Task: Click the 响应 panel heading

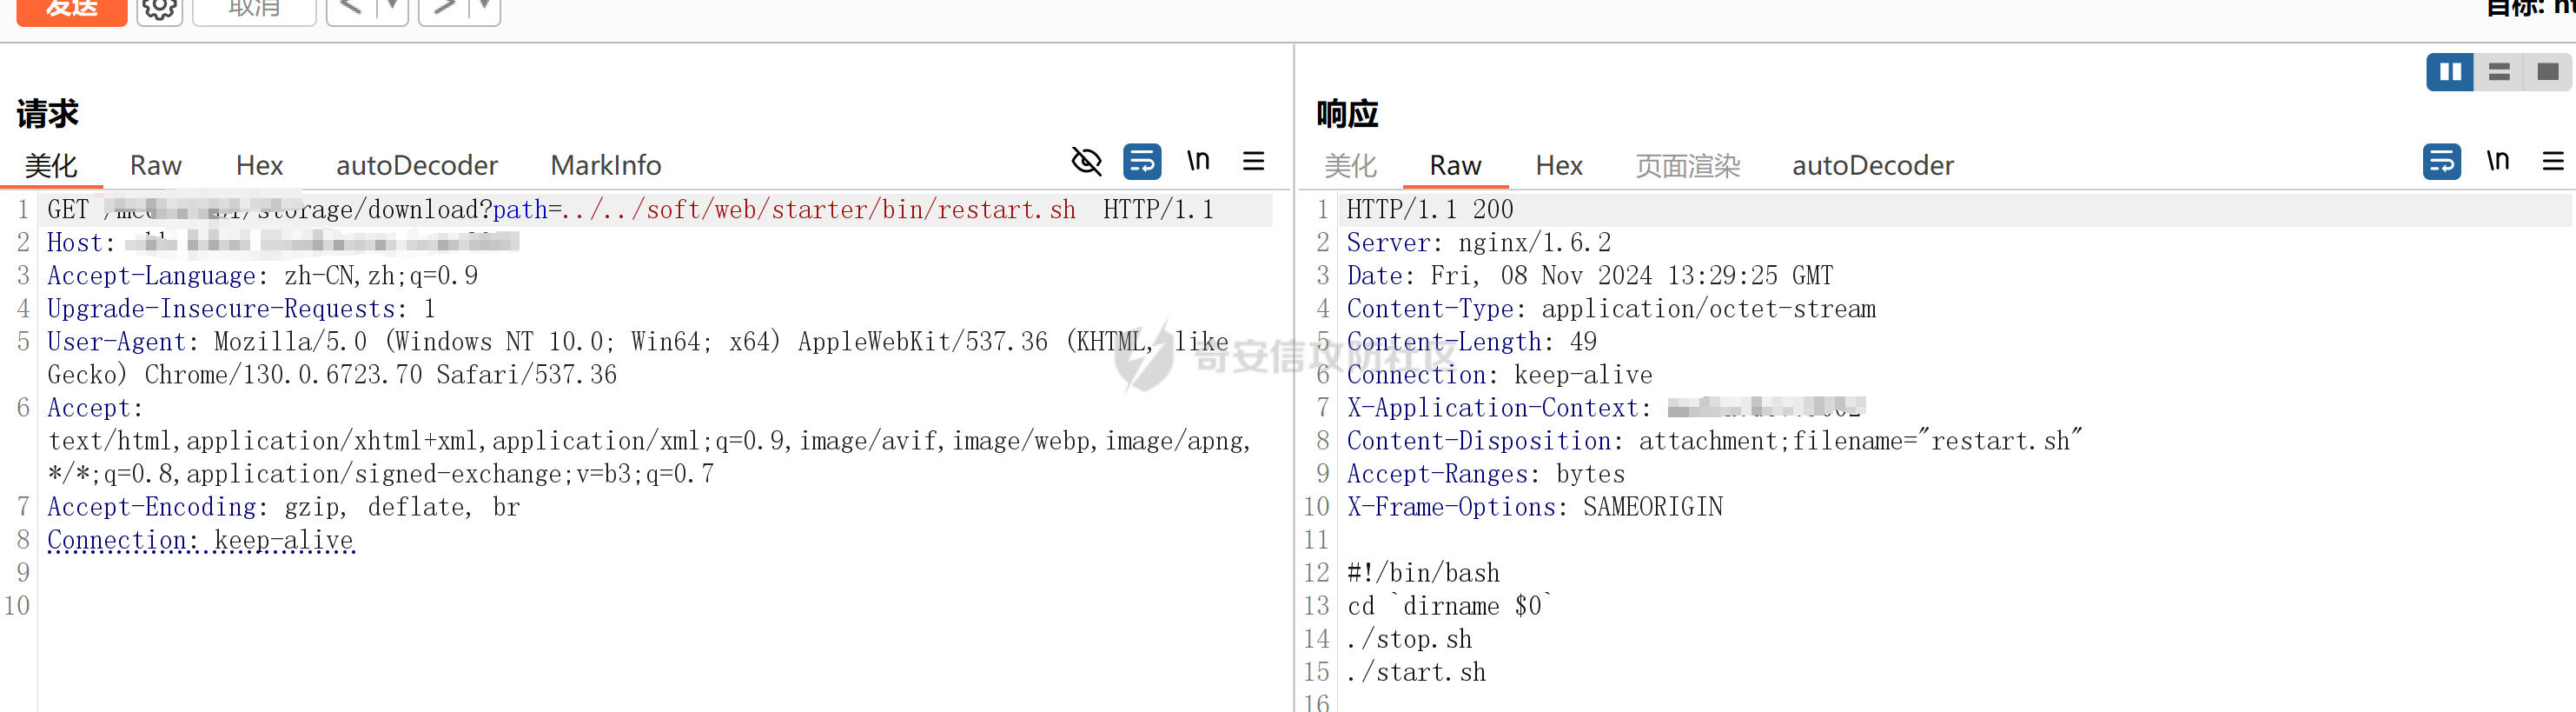Action: (x=1347, y=113)
